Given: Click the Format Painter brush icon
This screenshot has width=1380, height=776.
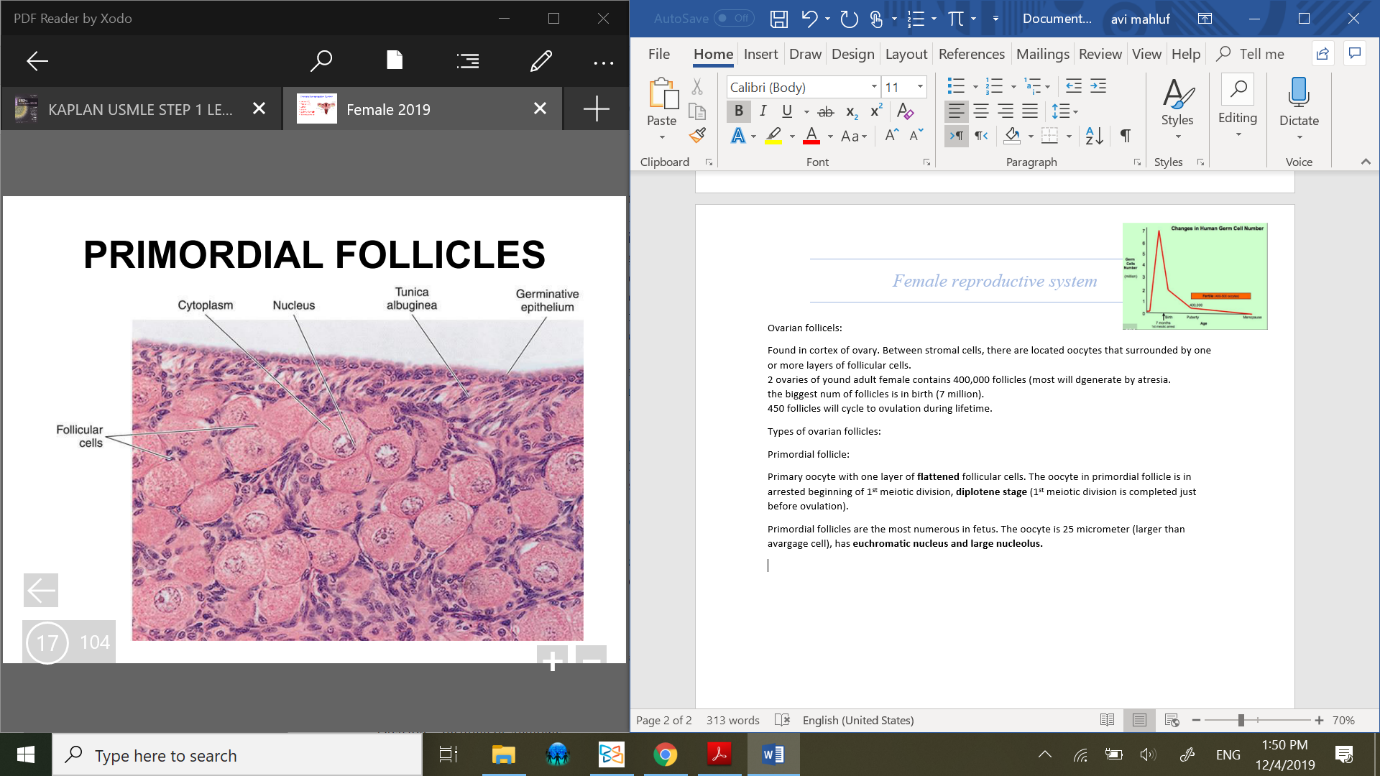Looking at the screenshot, I should pyautogui.click(x=697, y=135).
